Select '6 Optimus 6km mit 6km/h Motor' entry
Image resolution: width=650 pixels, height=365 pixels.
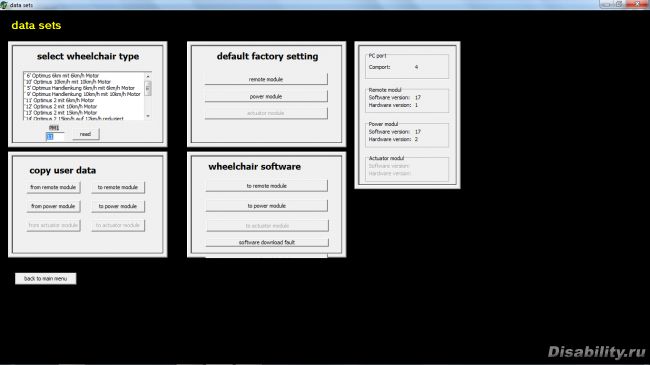62,76
